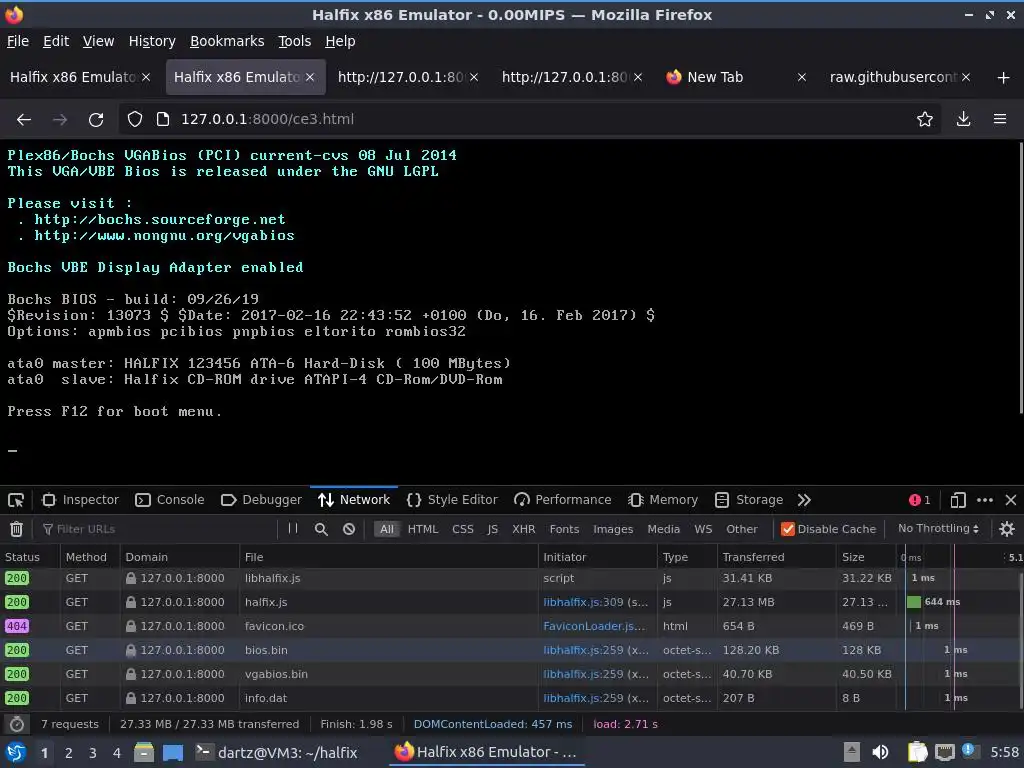Follow the libhalfix.js:309 initiator link
The image size is (1024, 768).
pyautogui.click(x=583, y=602)
